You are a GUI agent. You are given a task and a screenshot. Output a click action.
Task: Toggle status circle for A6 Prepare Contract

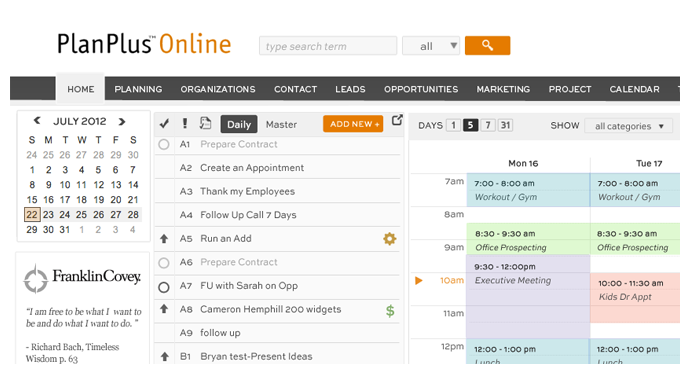[x=163, y=263]
